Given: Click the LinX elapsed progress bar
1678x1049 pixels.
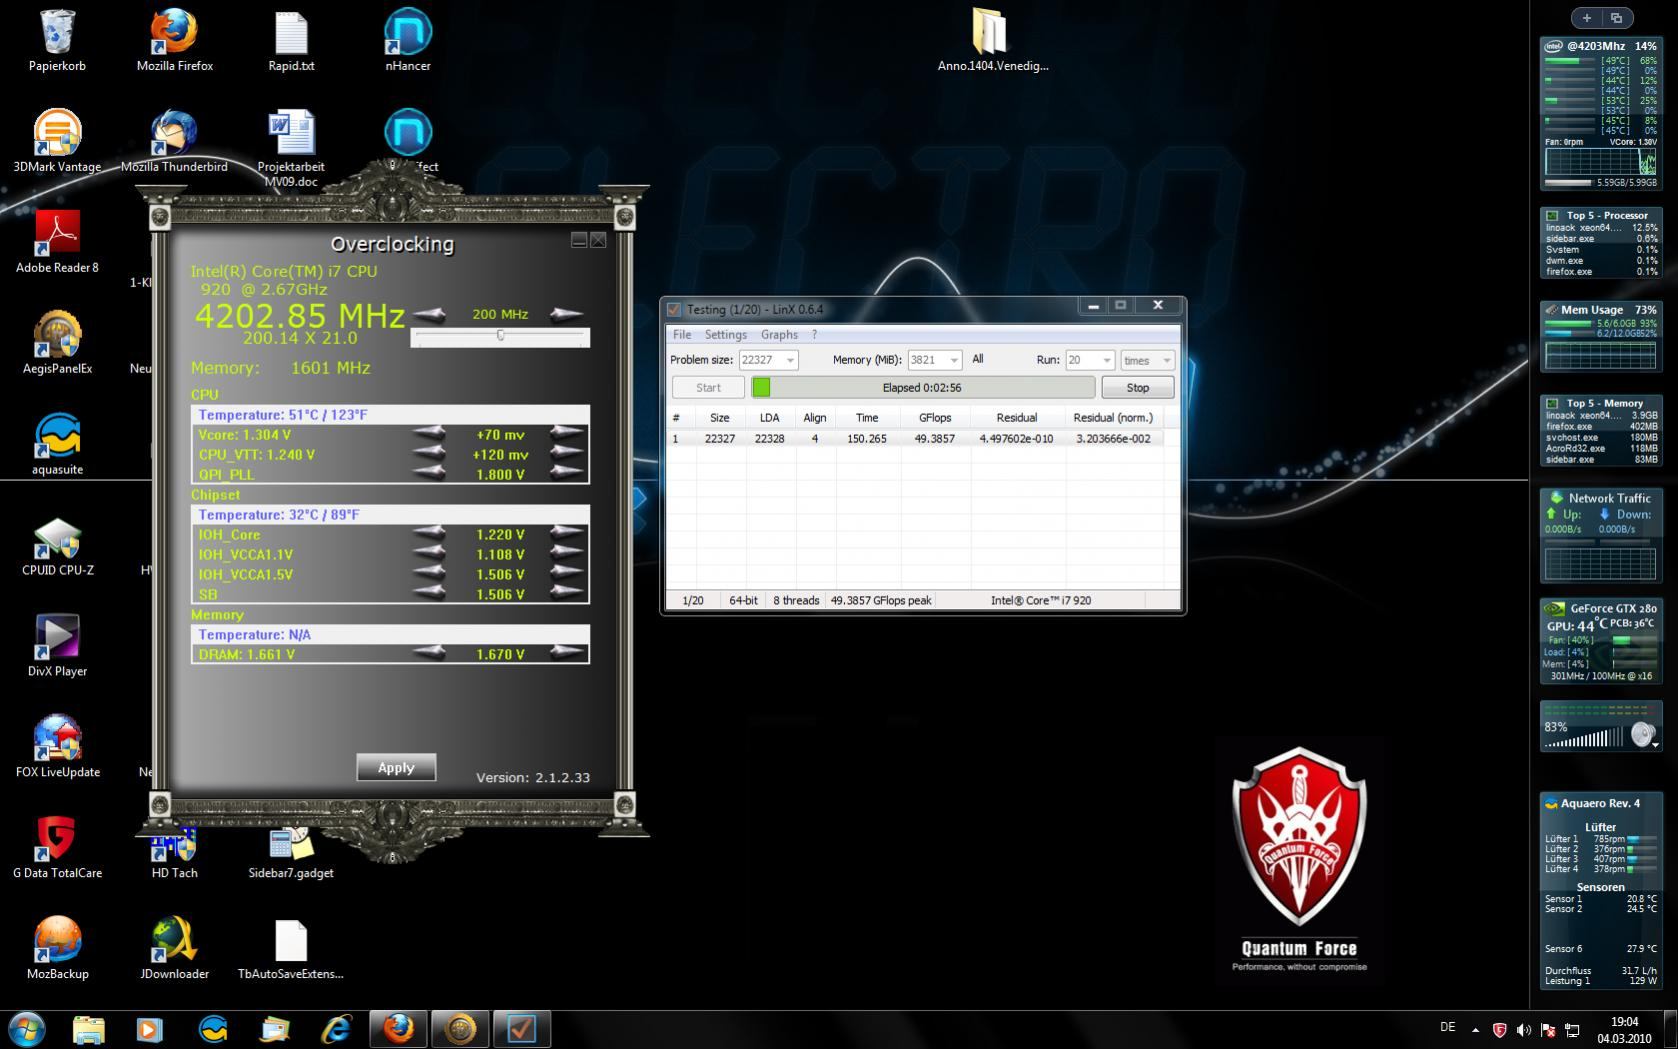Looking at the screenshot, I should click(x=922, y=387).
